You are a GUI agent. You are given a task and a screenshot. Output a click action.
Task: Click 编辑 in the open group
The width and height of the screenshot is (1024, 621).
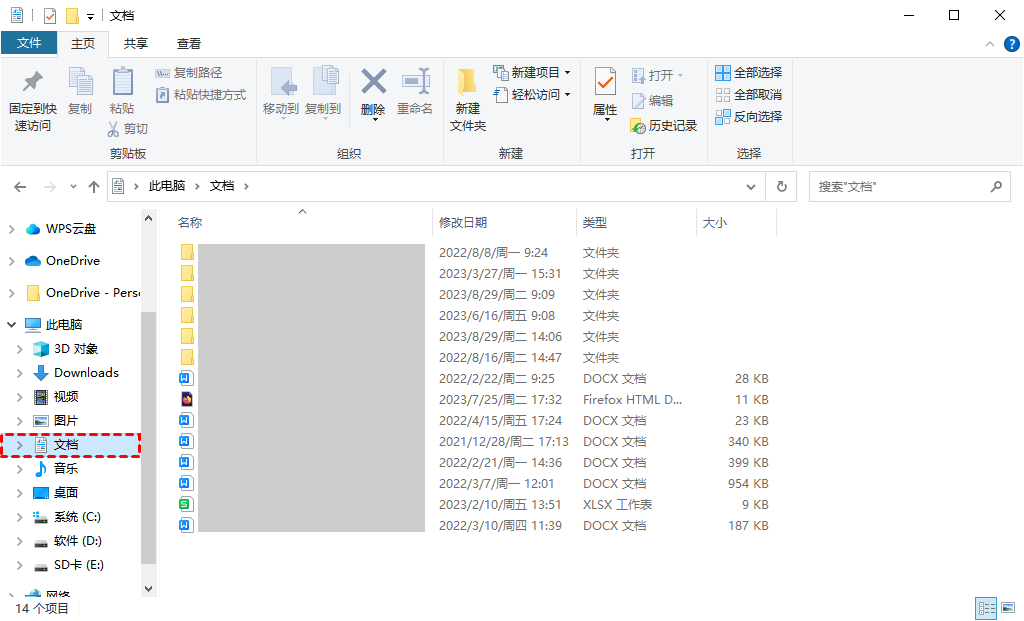(652, 101)
